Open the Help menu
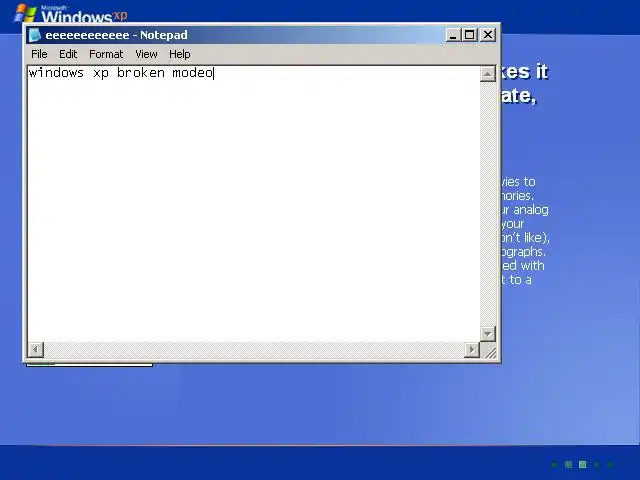The width and height of the screenshot is (640, 480). [180, 54]
